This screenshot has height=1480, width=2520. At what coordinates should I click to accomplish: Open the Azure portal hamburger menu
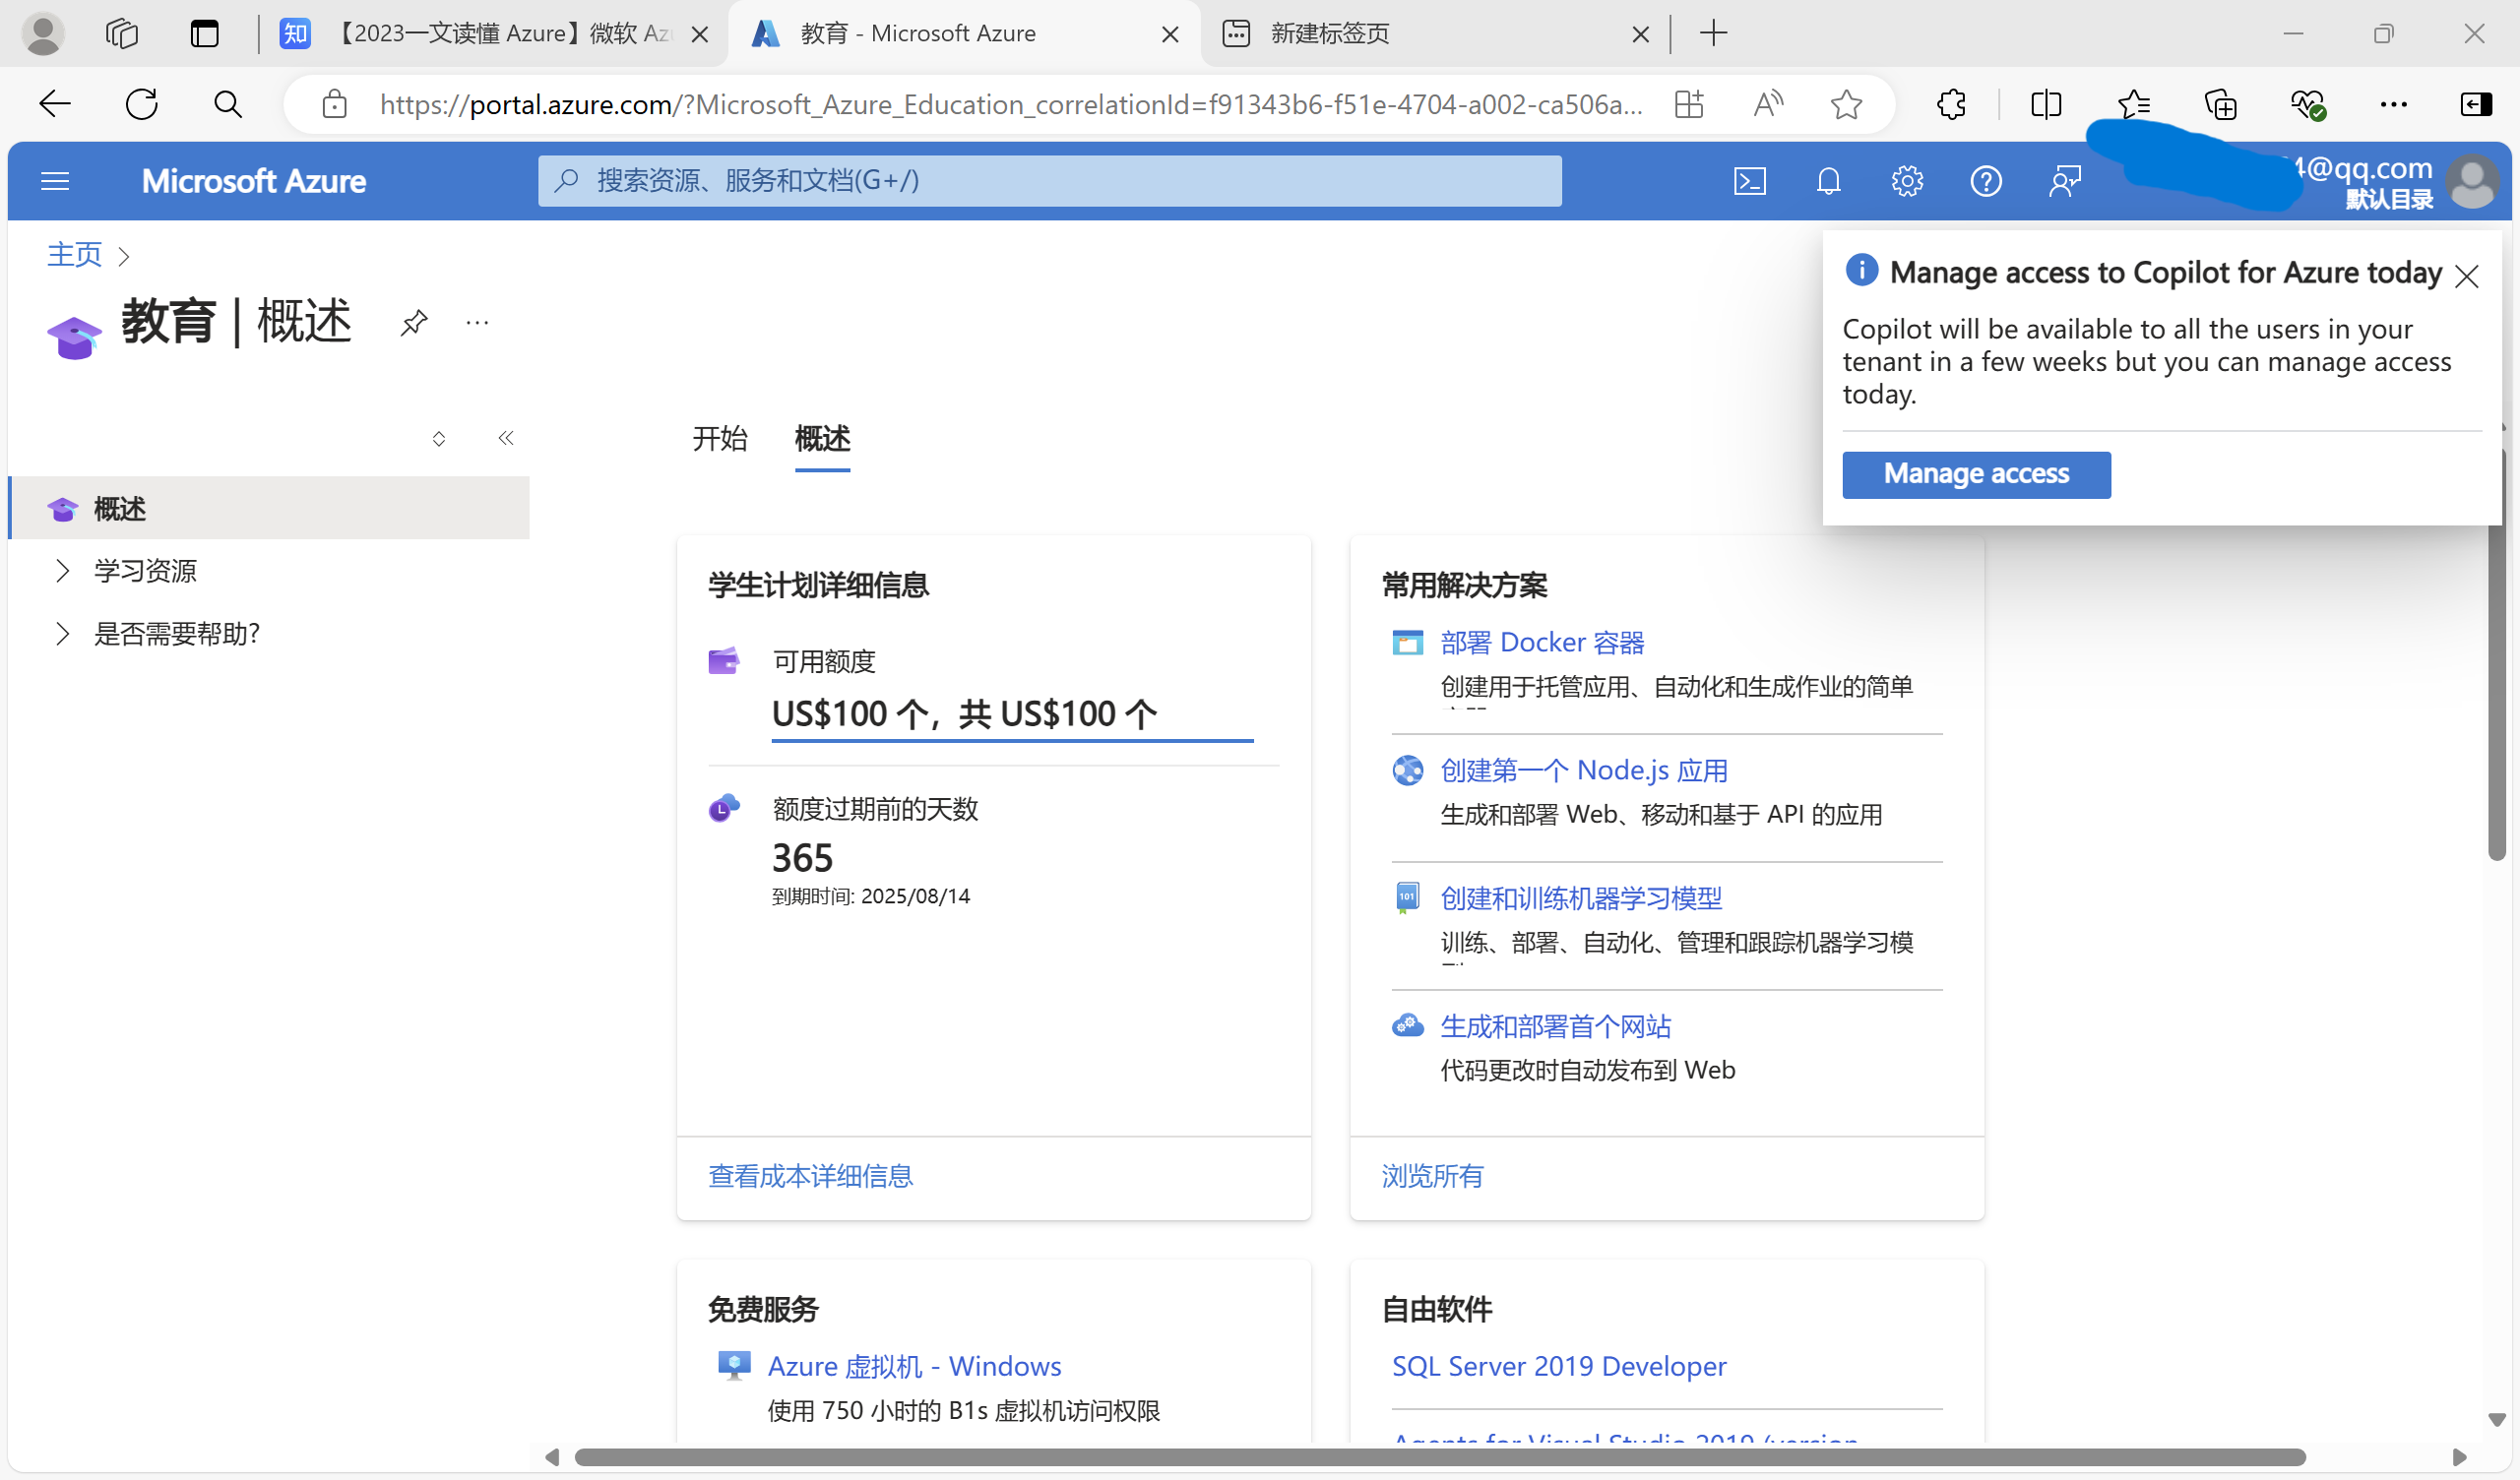(x=55, y=181)
